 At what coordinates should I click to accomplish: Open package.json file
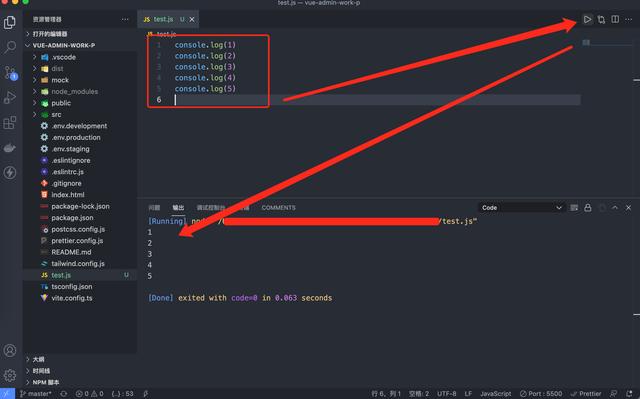pyautogui.click(x=80, y=218)
